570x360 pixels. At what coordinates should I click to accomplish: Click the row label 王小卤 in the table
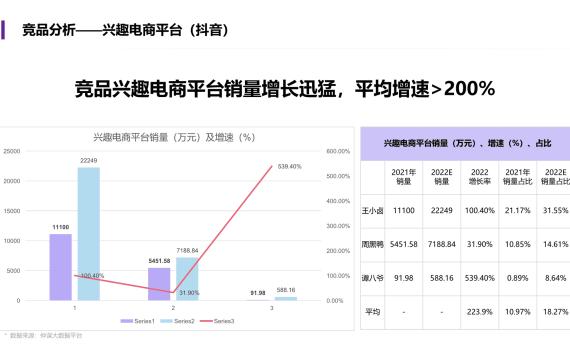[373, 211]
